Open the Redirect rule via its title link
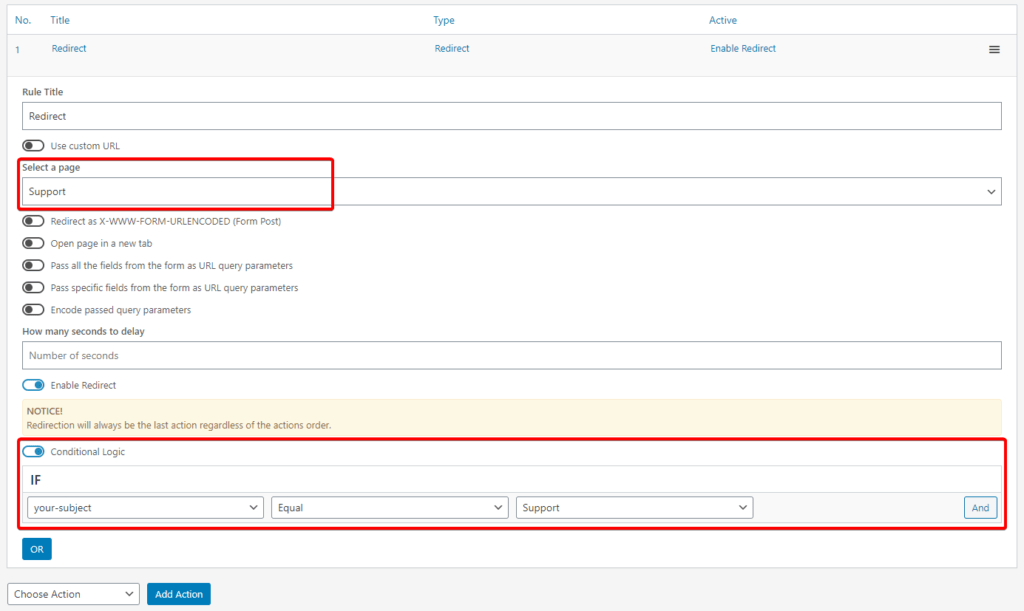This screenshot has height=611, width=1024. click(68, 48)
